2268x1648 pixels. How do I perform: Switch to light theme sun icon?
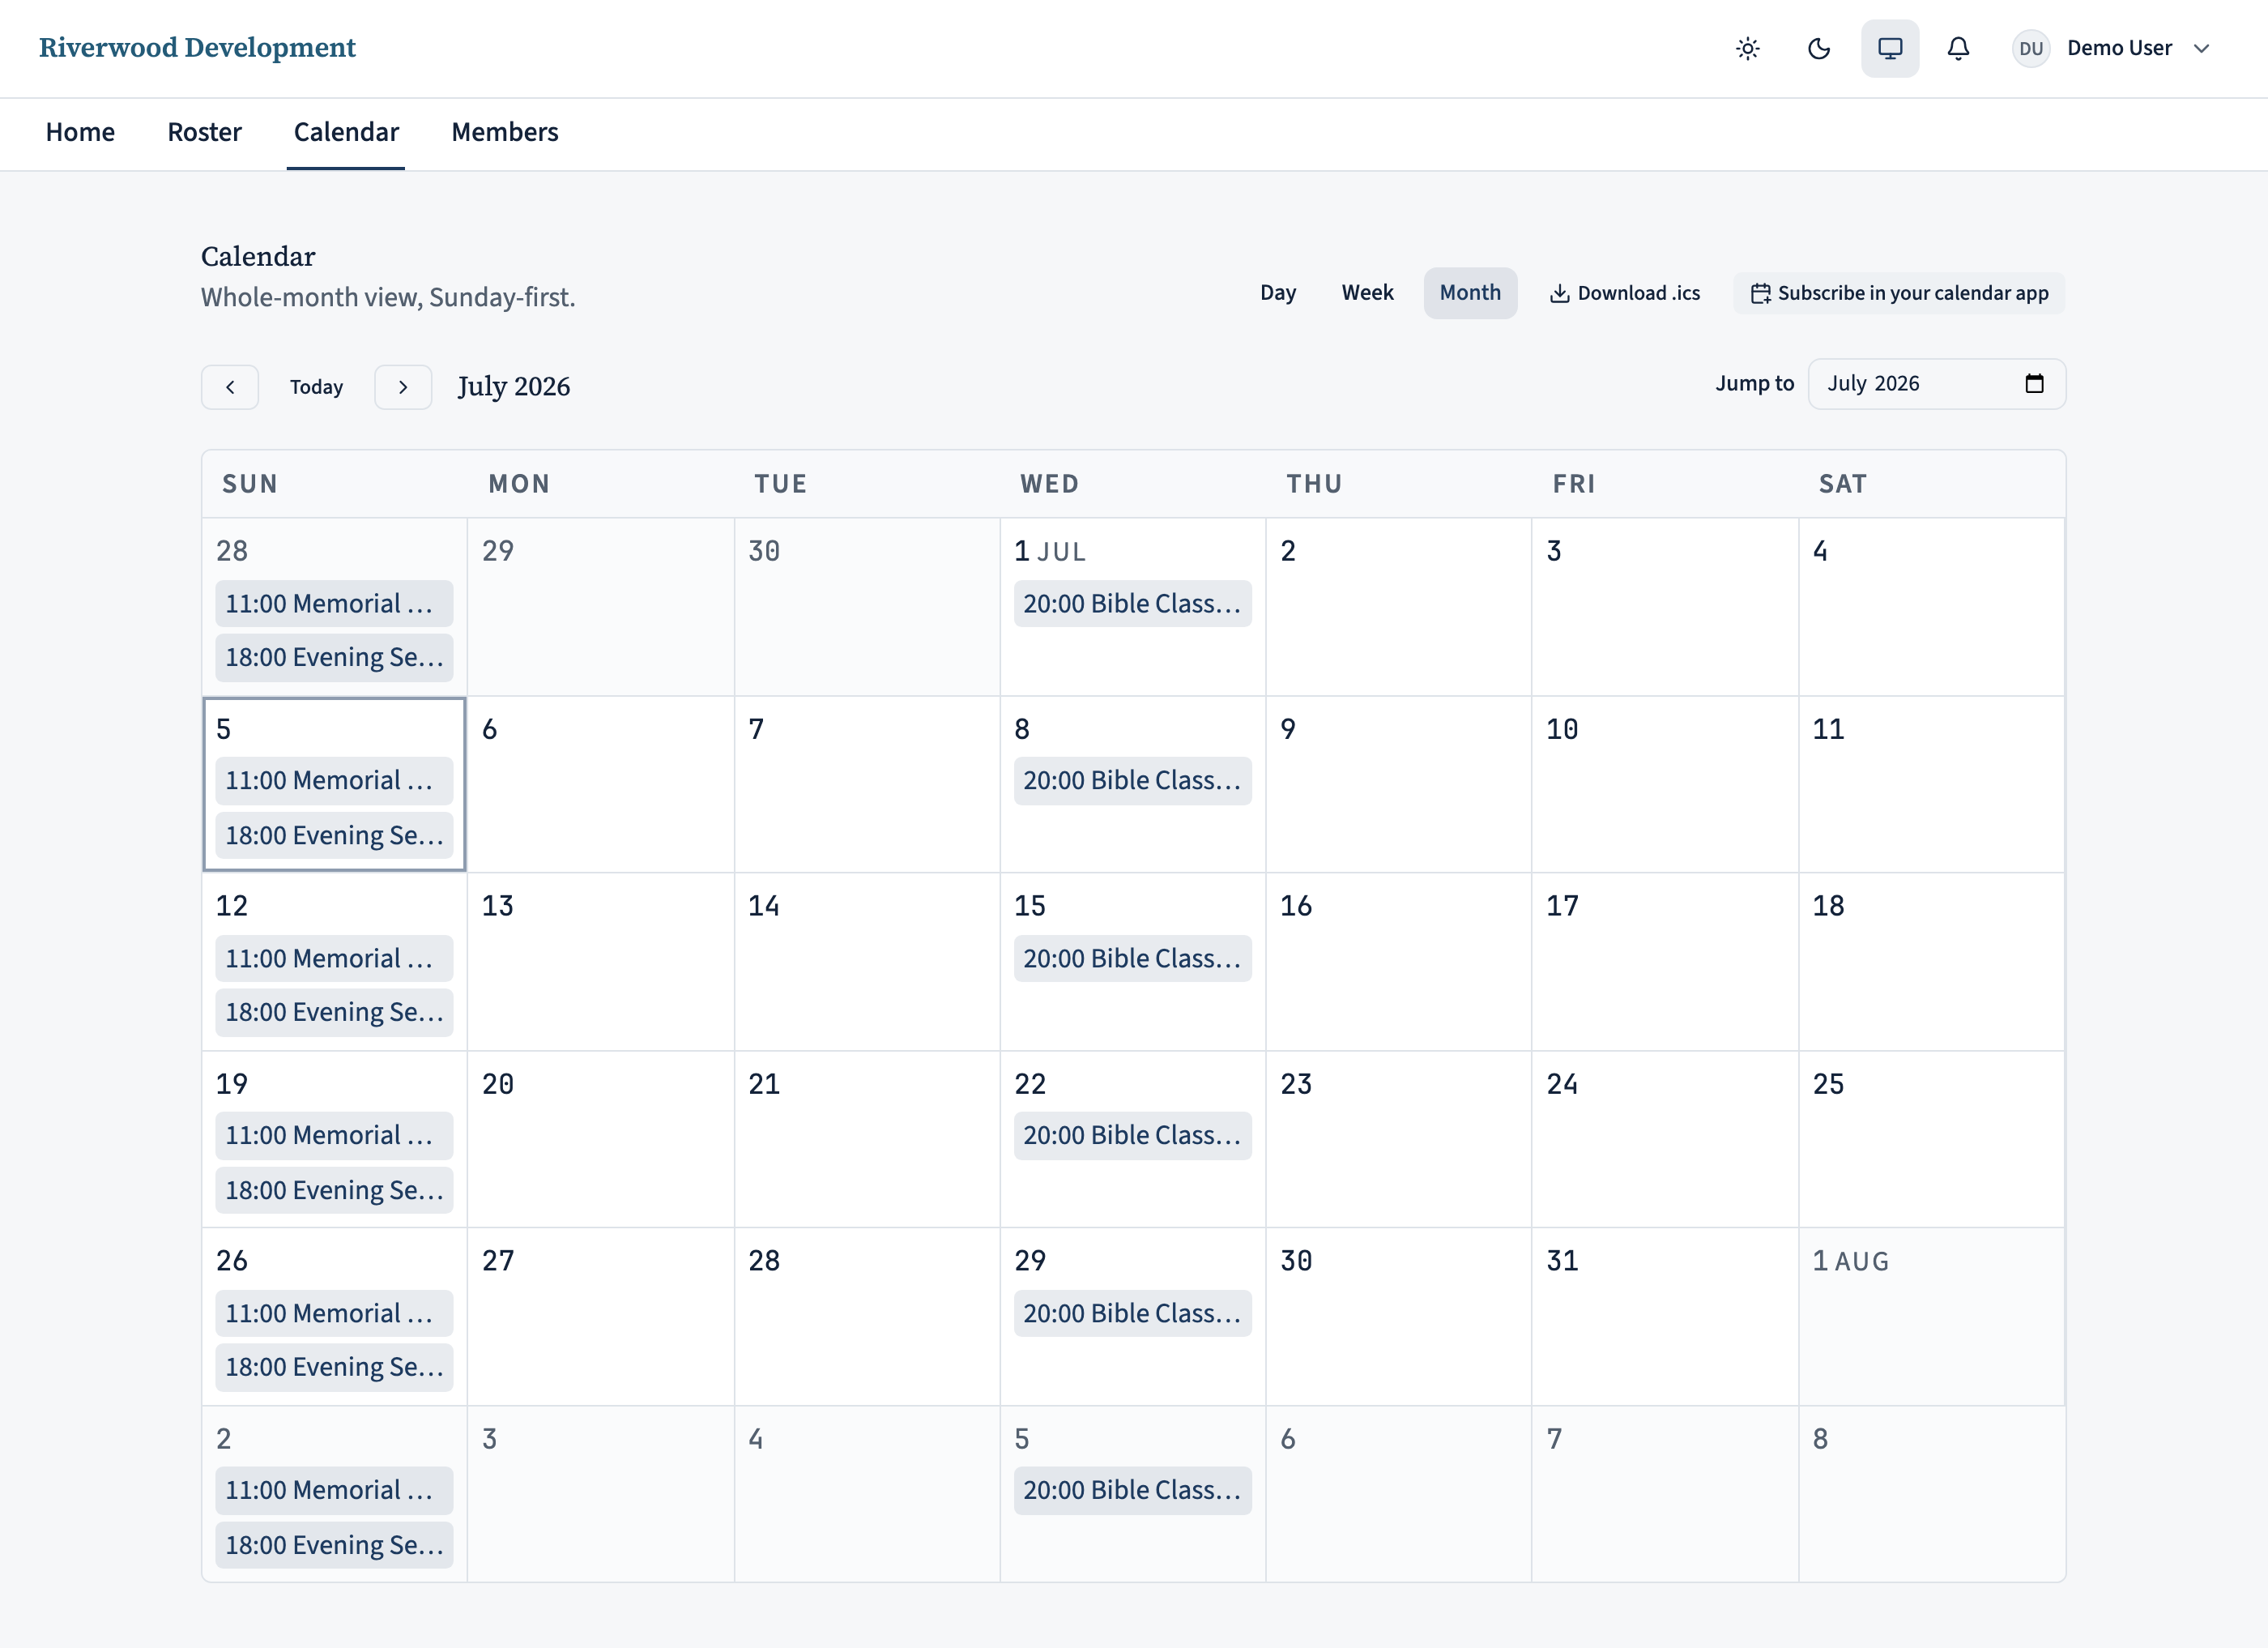[x=1747, y=48]
